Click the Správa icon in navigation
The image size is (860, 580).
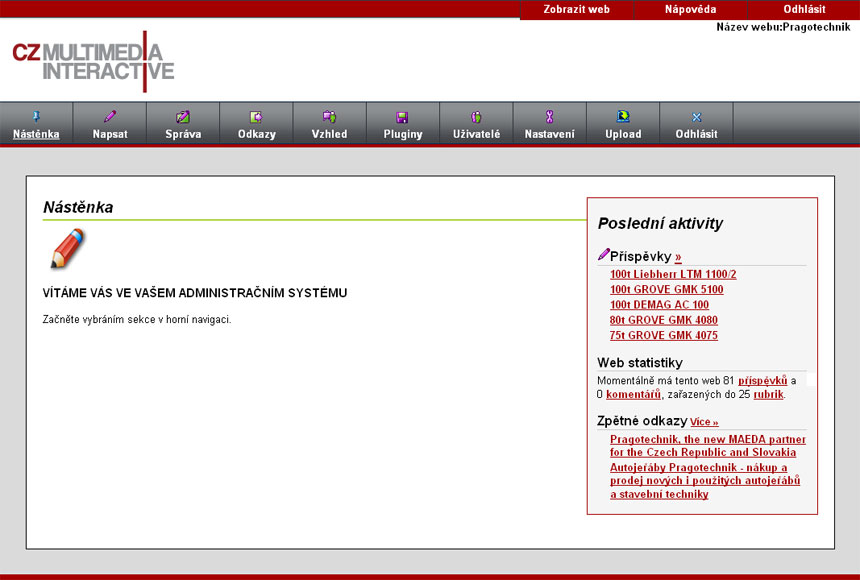[183, 117]
